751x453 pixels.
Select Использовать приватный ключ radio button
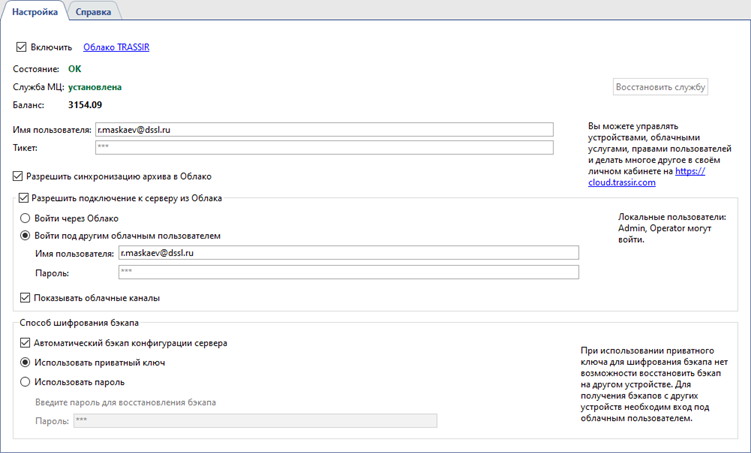25,361
